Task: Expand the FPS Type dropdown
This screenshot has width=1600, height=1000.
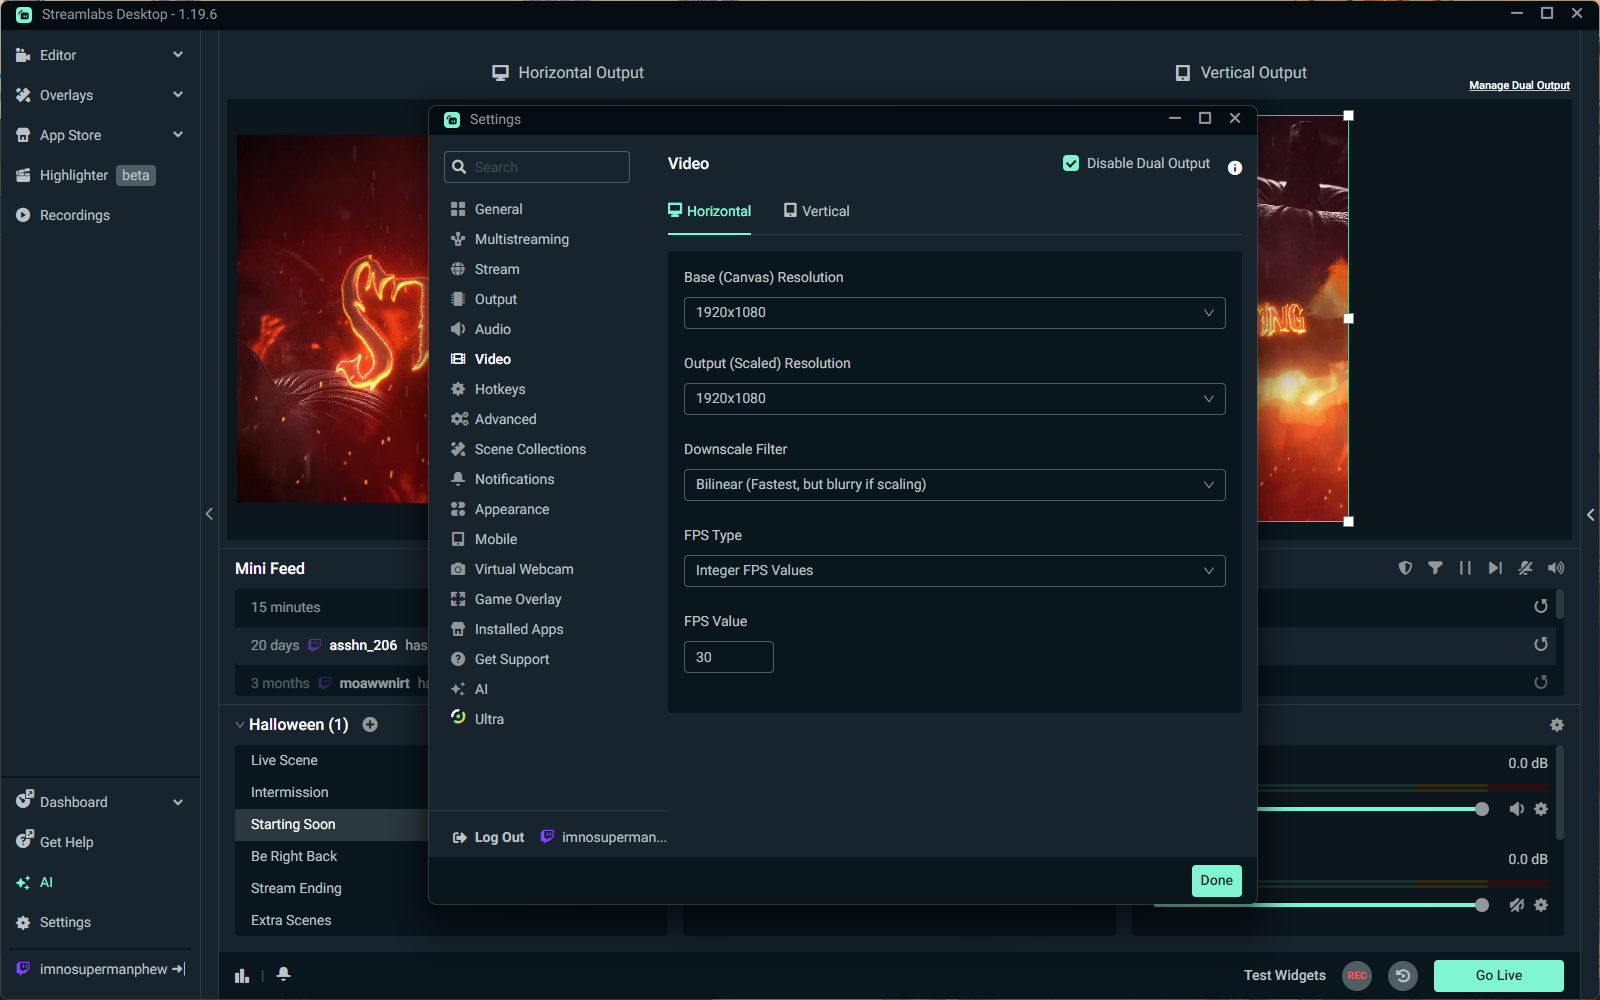Action: (x=954, y=571)
